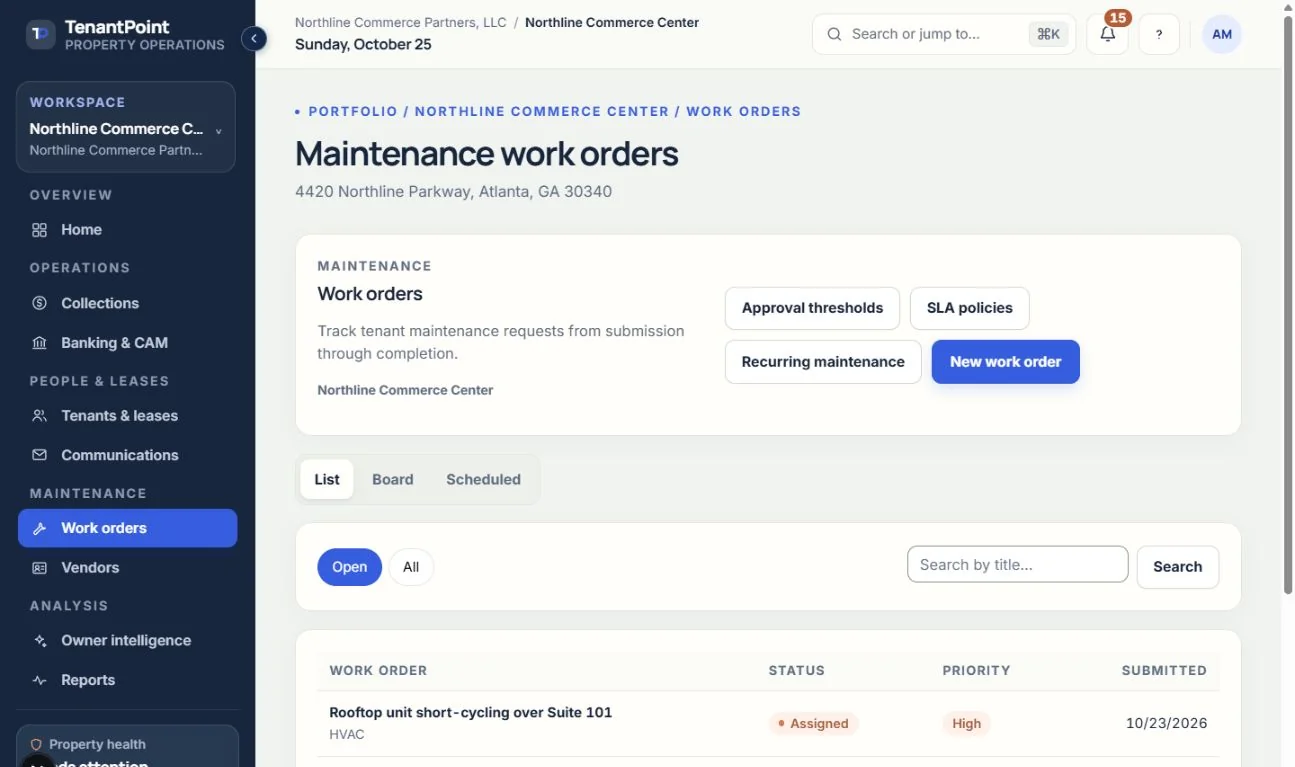Open Recurring maintenance

pos(823,362)
